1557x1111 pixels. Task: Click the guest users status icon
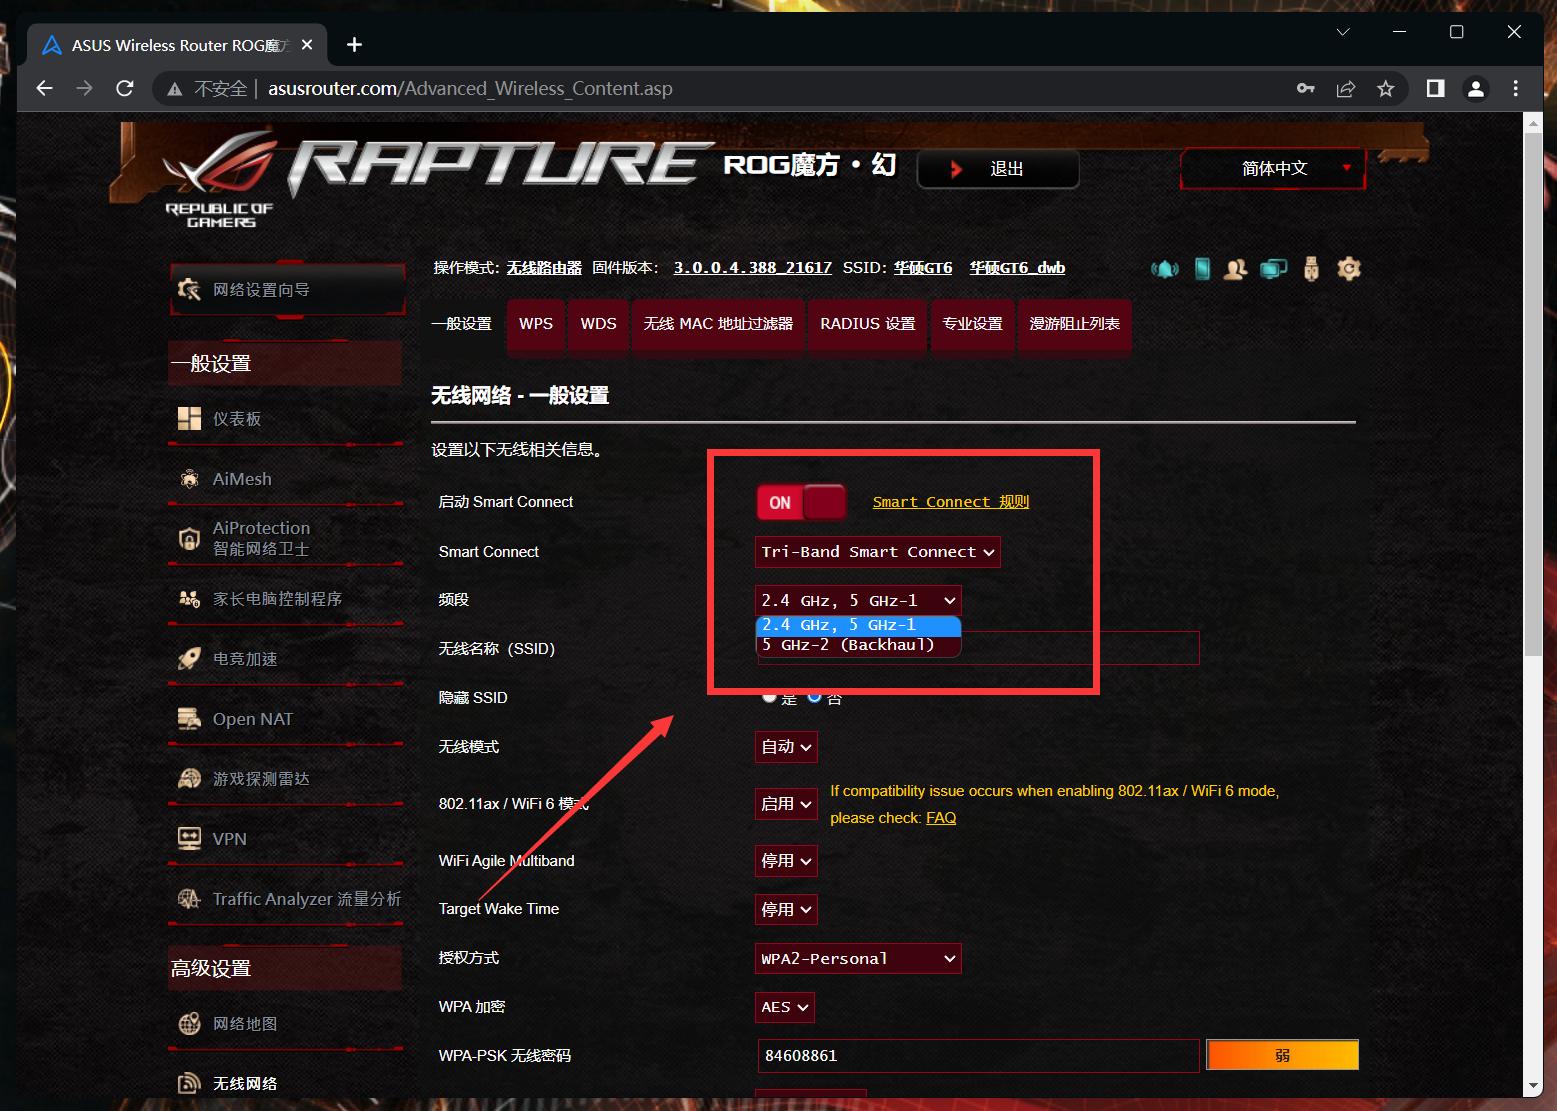pyautogui.click(x=1236, y=269)
